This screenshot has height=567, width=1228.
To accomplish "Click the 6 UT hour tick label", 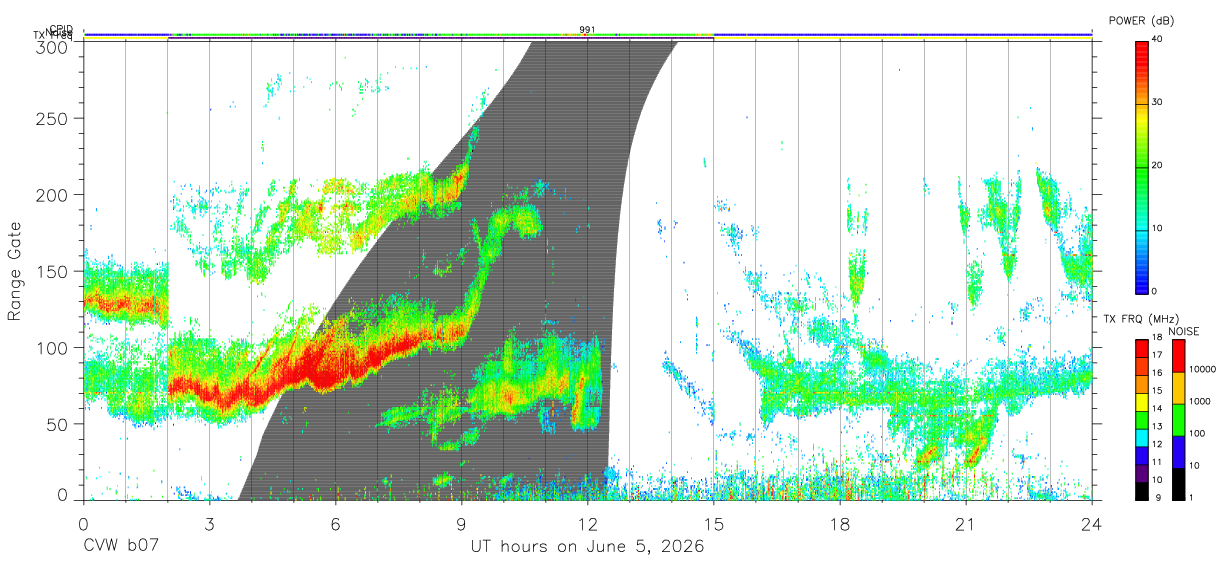I will 335,523.
